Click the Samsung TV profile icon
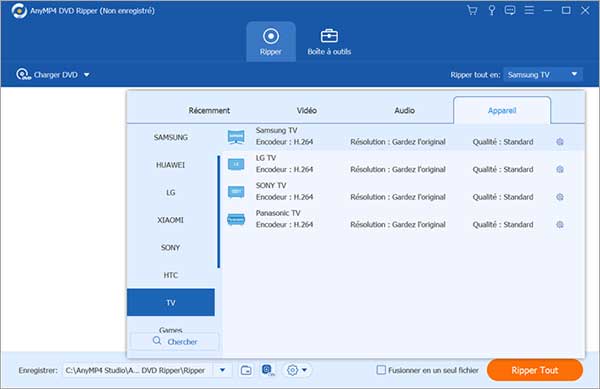Image resolution: width=600 pixels, height=389 pixels. coord(236,137)
